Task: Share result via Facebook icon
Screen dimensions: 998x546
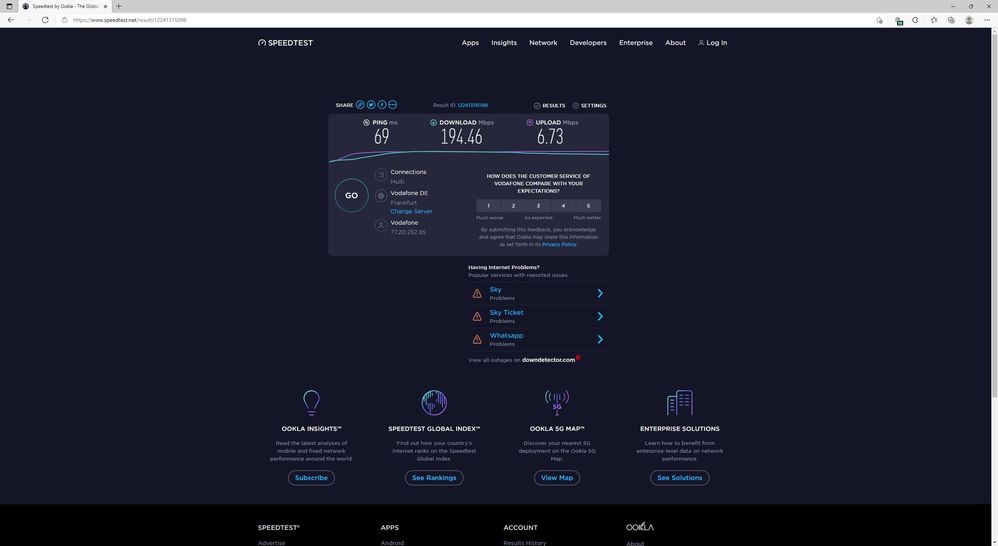Action: point(382,105)
